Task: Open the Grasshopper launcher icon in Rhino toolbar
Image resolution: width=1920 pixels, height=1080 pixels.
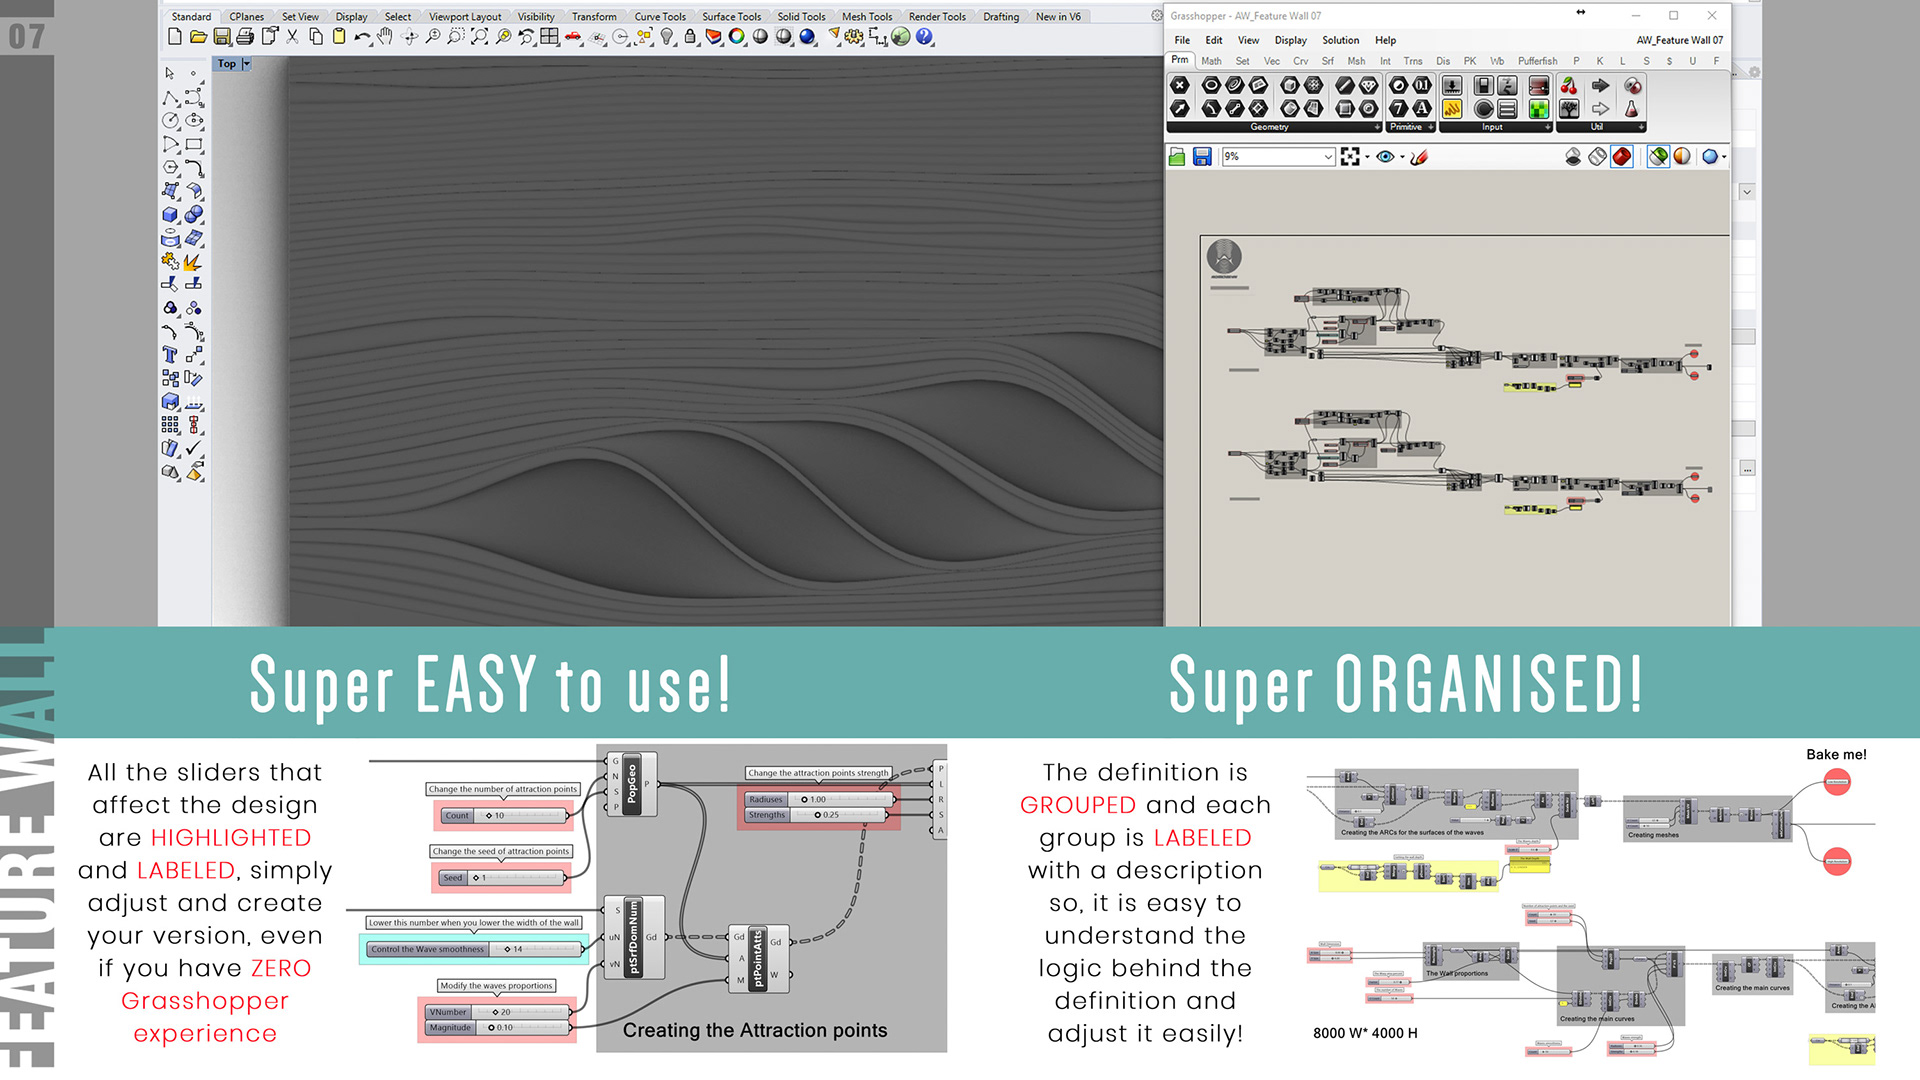Action: click(x=901, y=37)
